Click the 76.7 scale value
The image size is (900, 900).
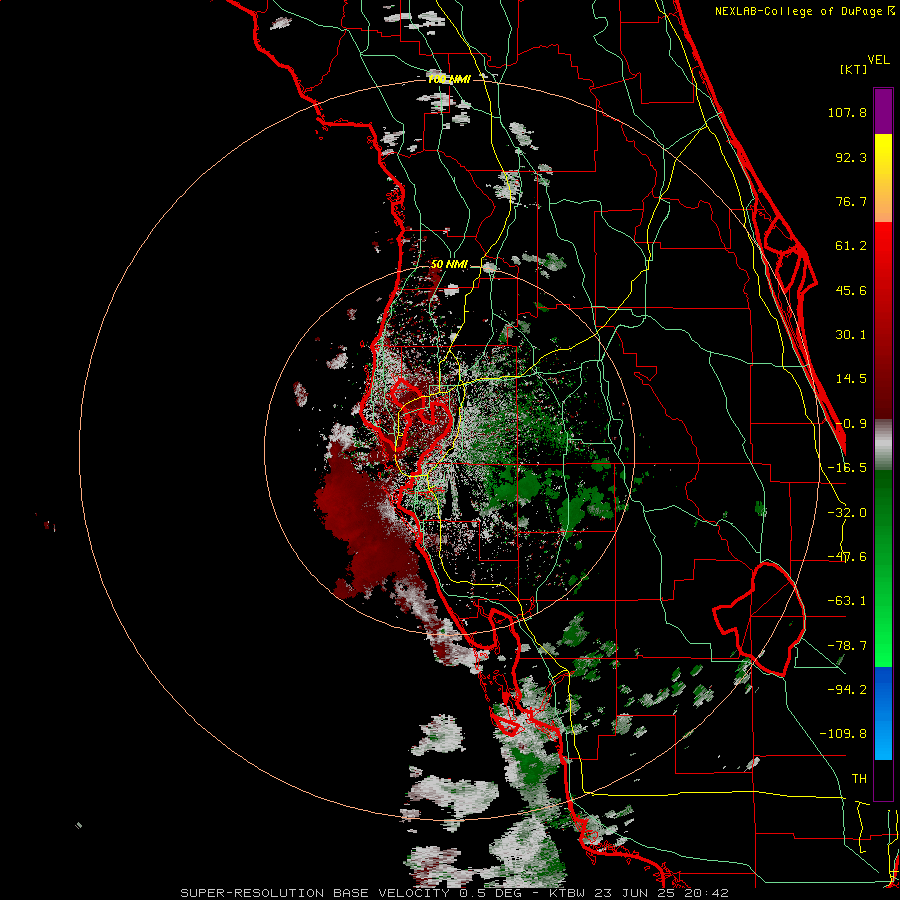click(x=851, y=201)
